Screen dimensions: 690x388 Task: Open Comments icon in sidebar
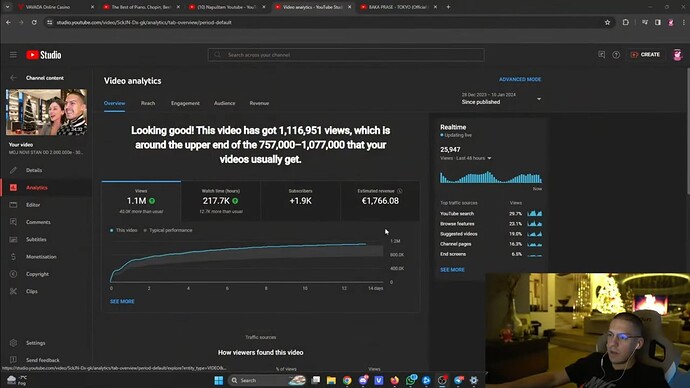tap(13, 222)
